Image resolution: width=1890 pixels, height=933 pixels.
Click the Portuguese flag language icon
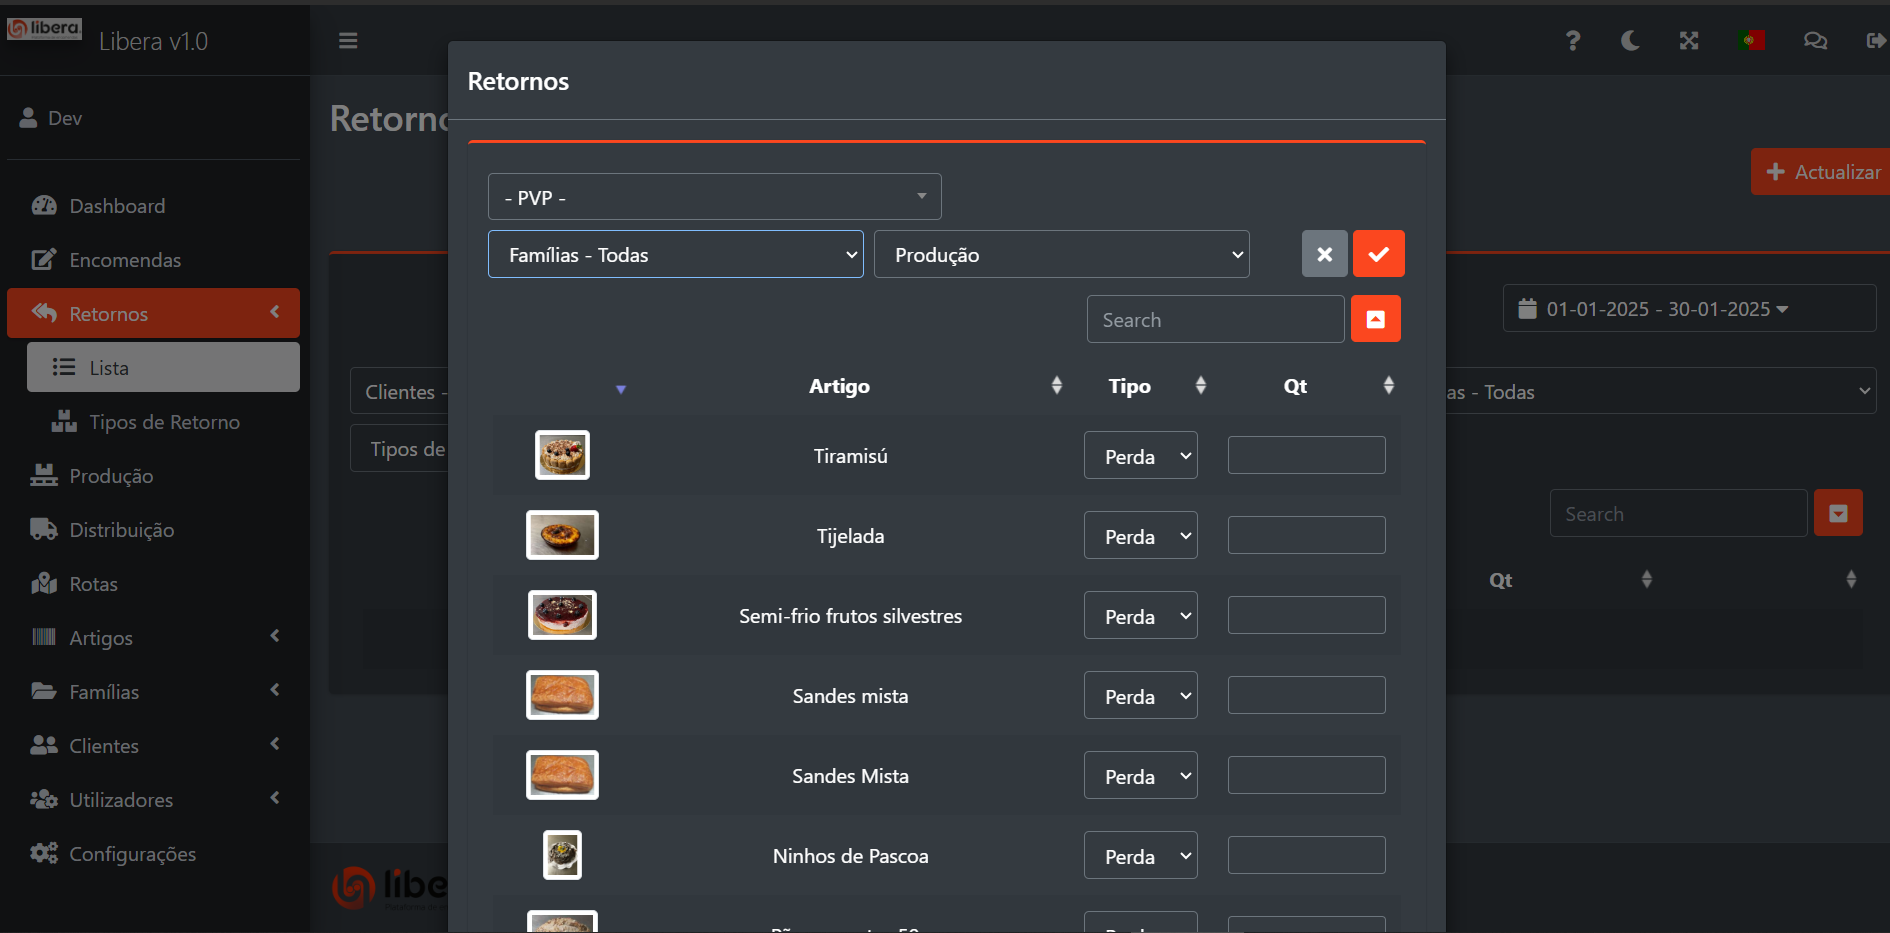click(1752, 41)
